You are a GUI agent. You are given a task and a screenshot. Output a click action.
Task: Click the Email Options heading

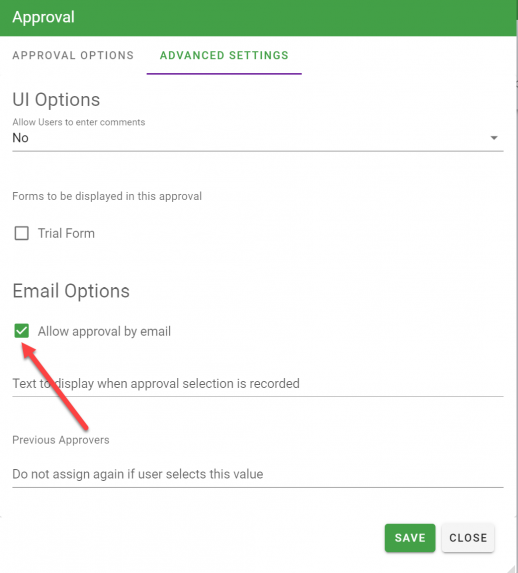(x=71, y=291)
